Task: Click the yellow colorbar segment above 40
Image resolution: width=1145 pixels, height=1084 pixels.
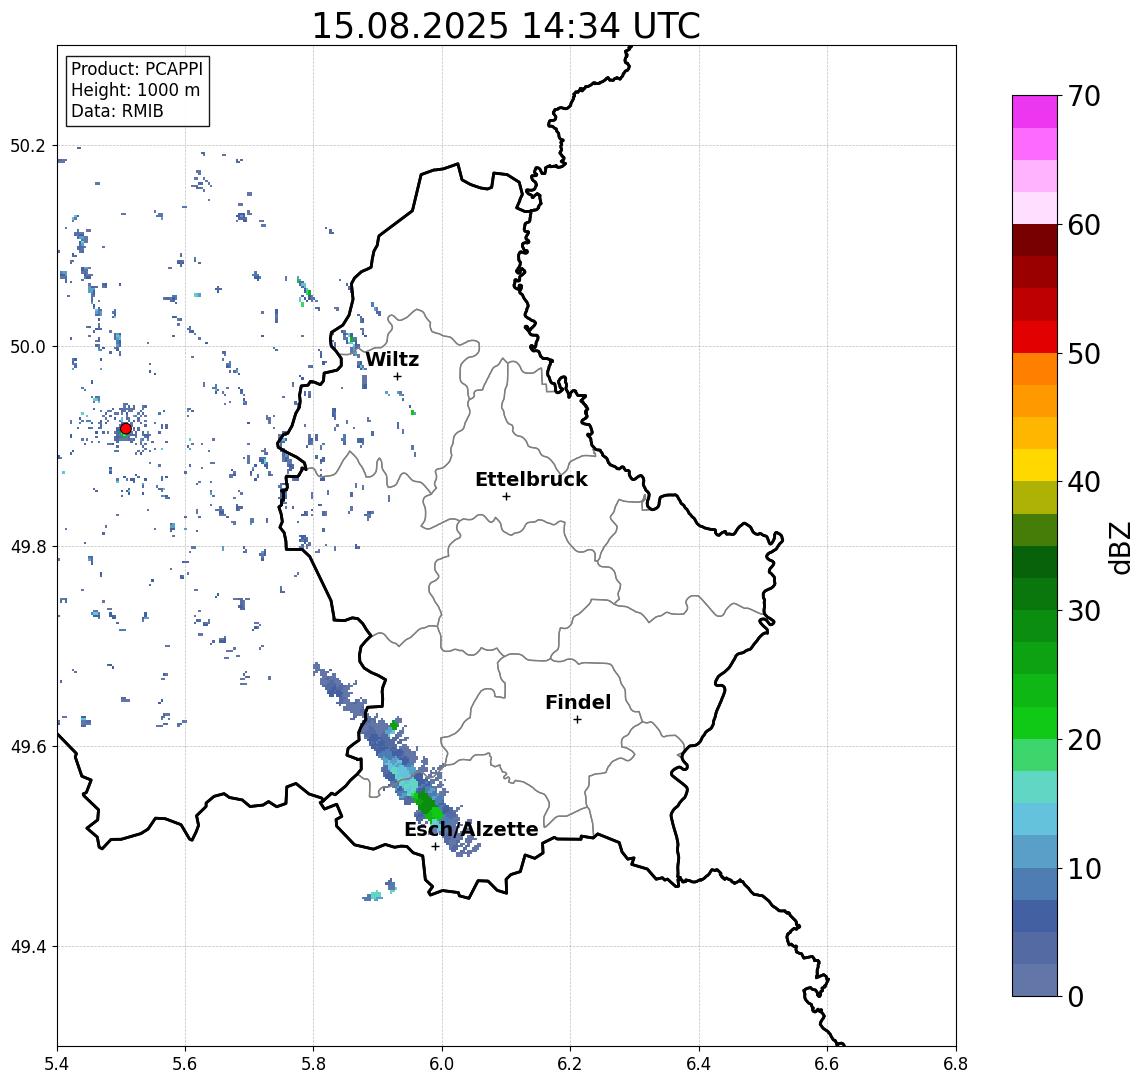Action: [1035, 465]
